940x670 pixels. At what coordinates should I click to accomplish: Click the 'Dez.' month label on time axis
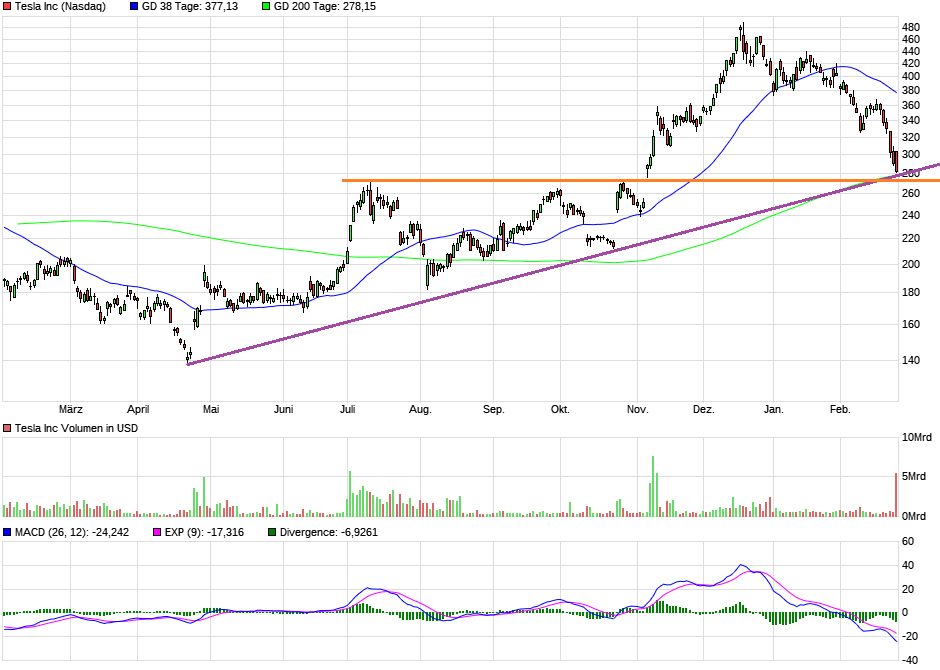point(704,409)
